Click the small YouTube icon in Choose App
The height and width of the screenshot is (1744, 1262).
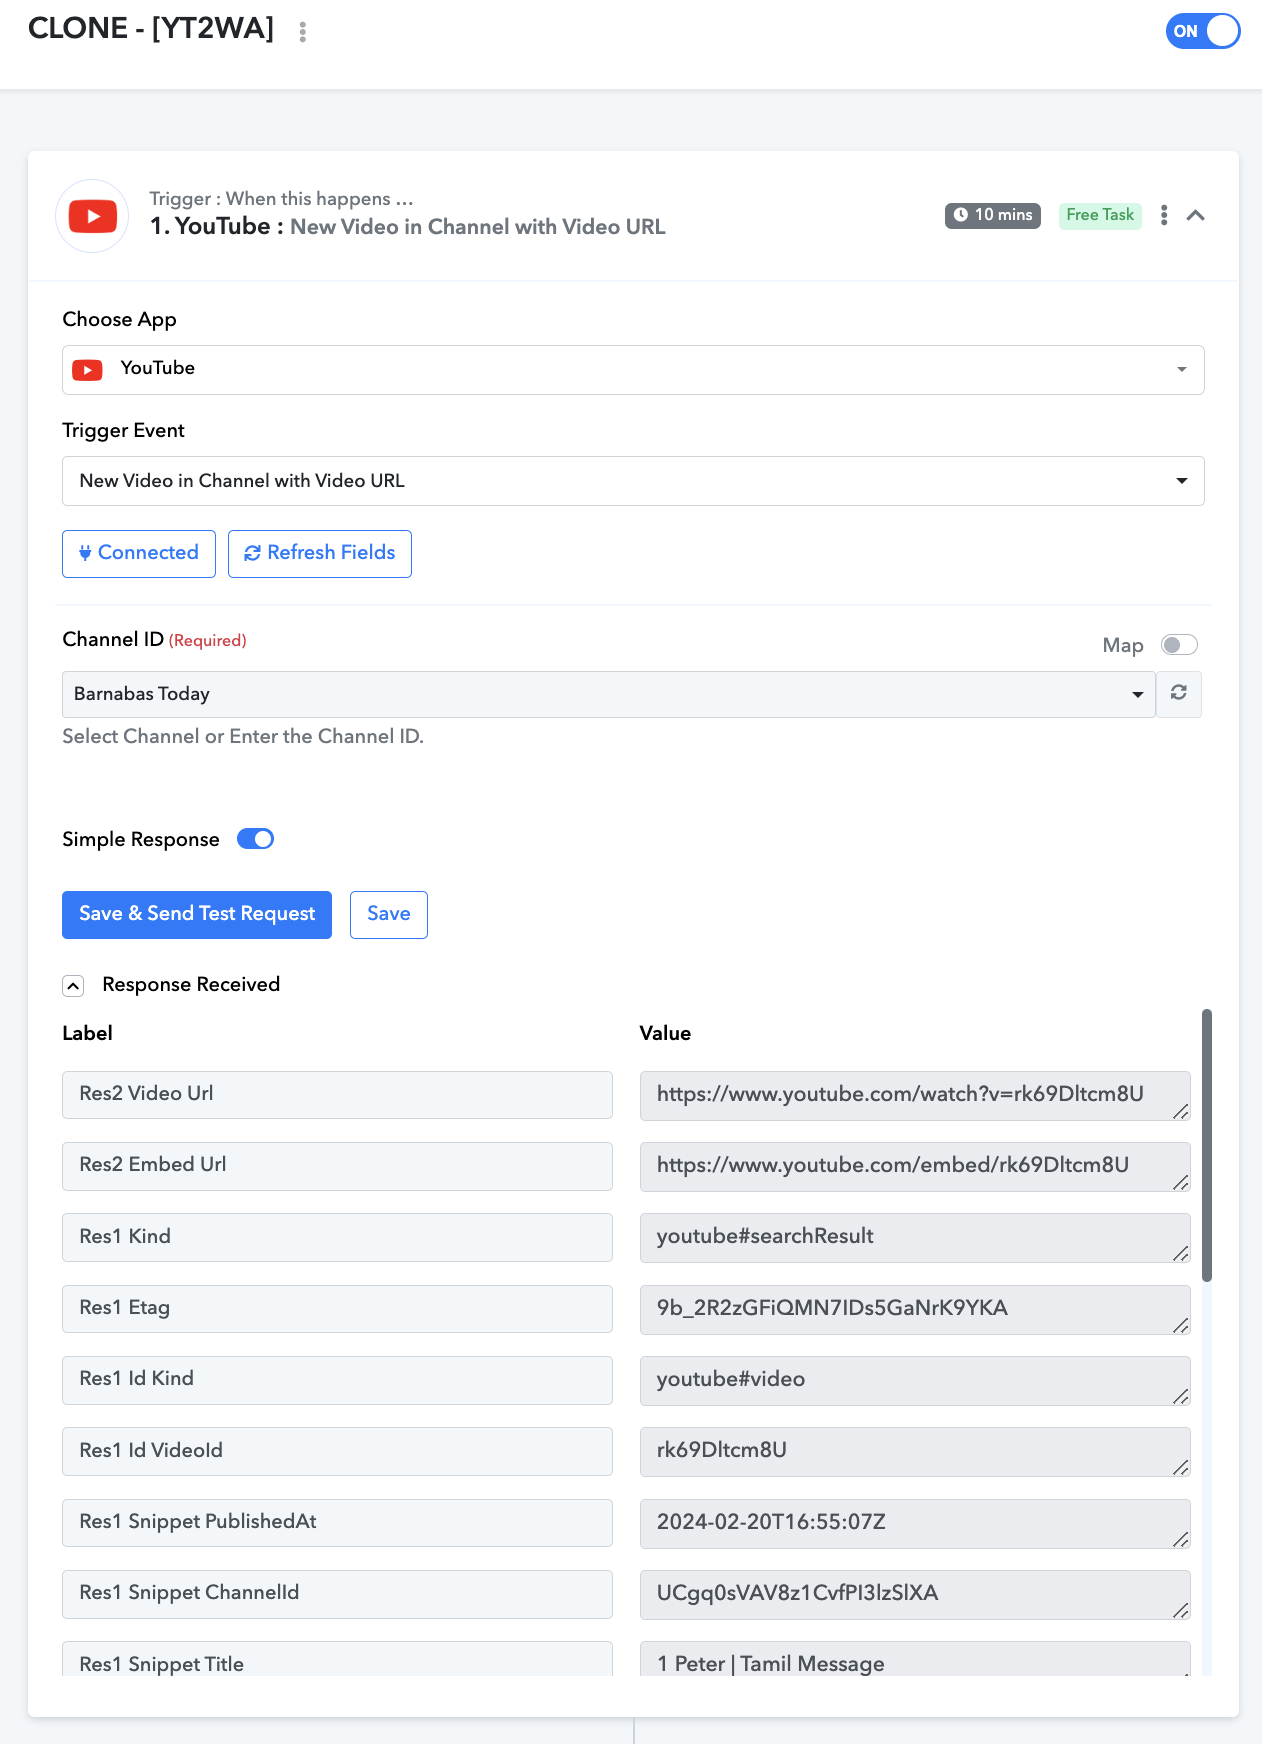point(88,371)
